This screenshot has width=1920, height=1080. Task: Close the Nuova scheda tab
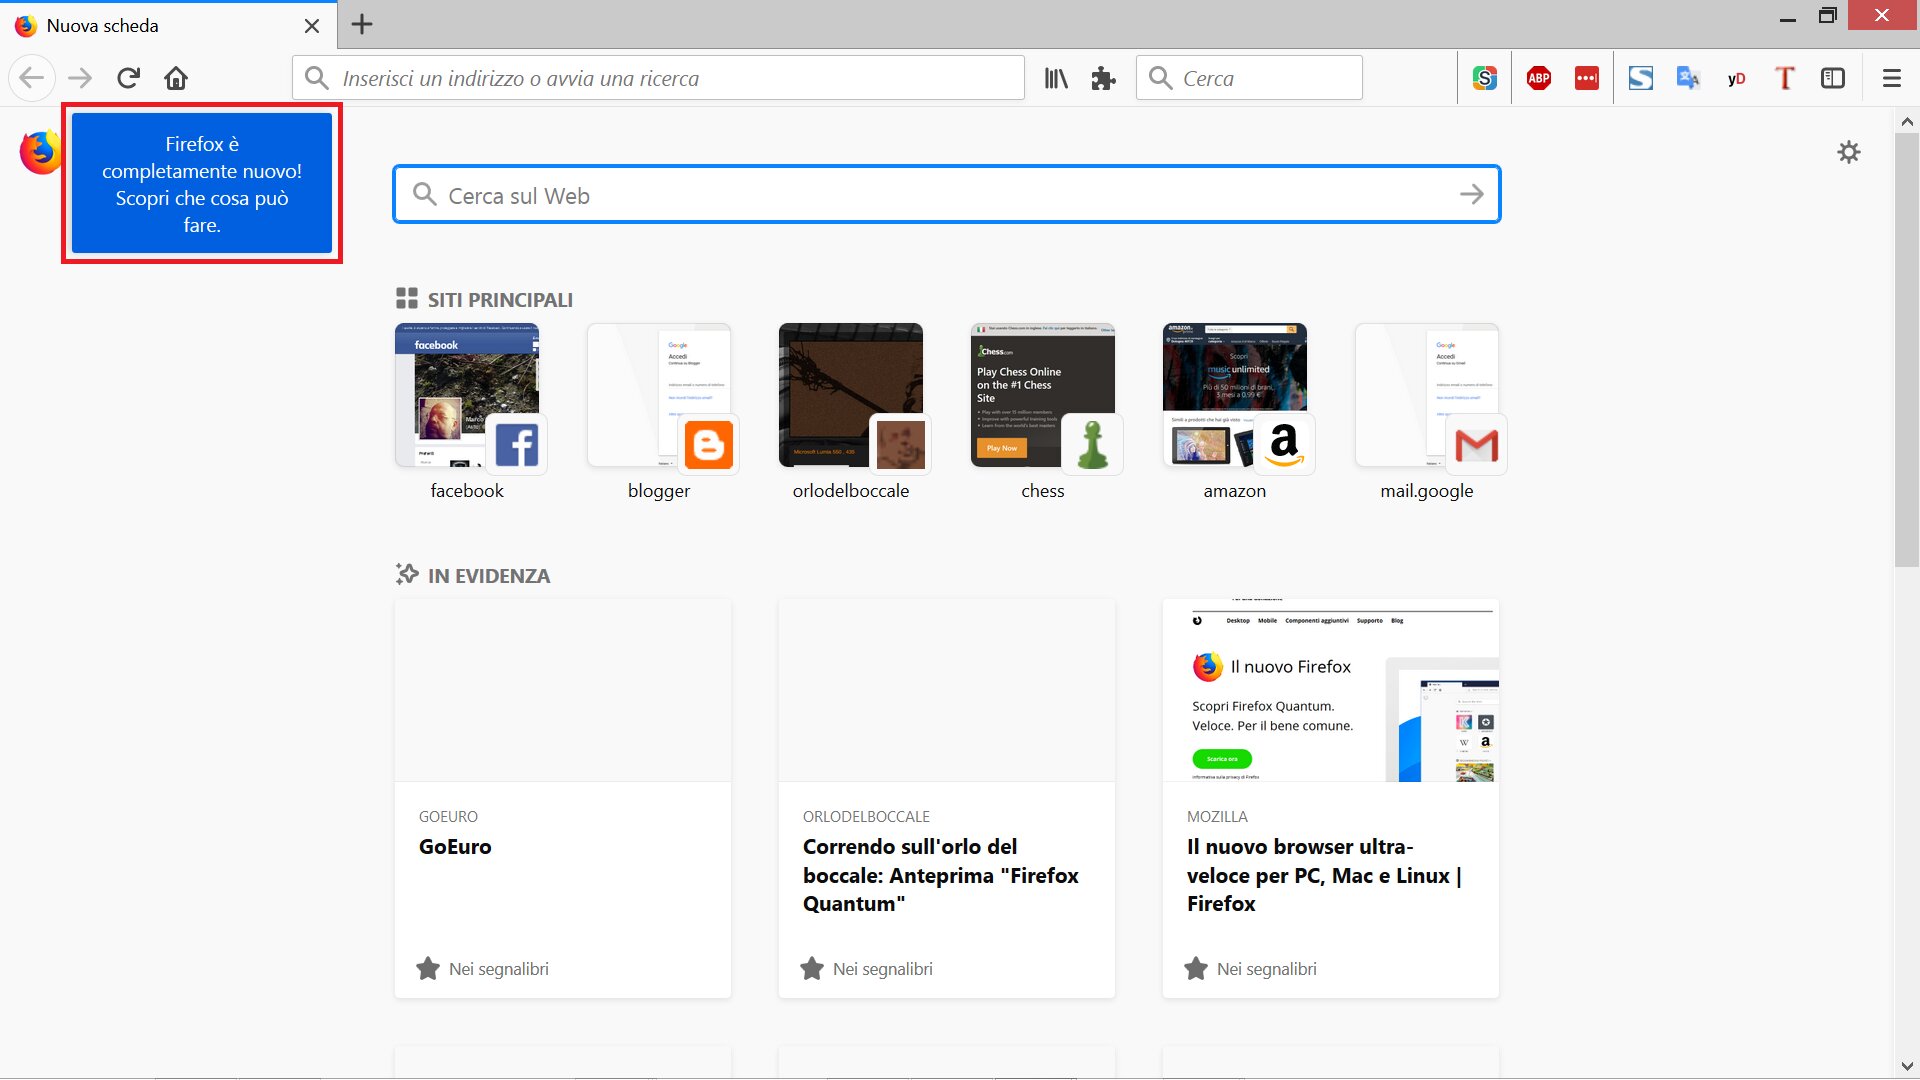click(312, 26)
